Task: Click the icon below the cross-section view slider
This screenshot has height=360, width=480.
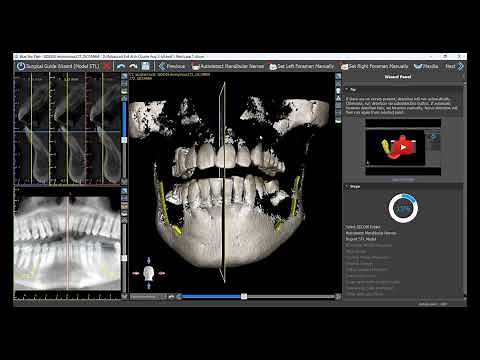Action: [124, 181]
